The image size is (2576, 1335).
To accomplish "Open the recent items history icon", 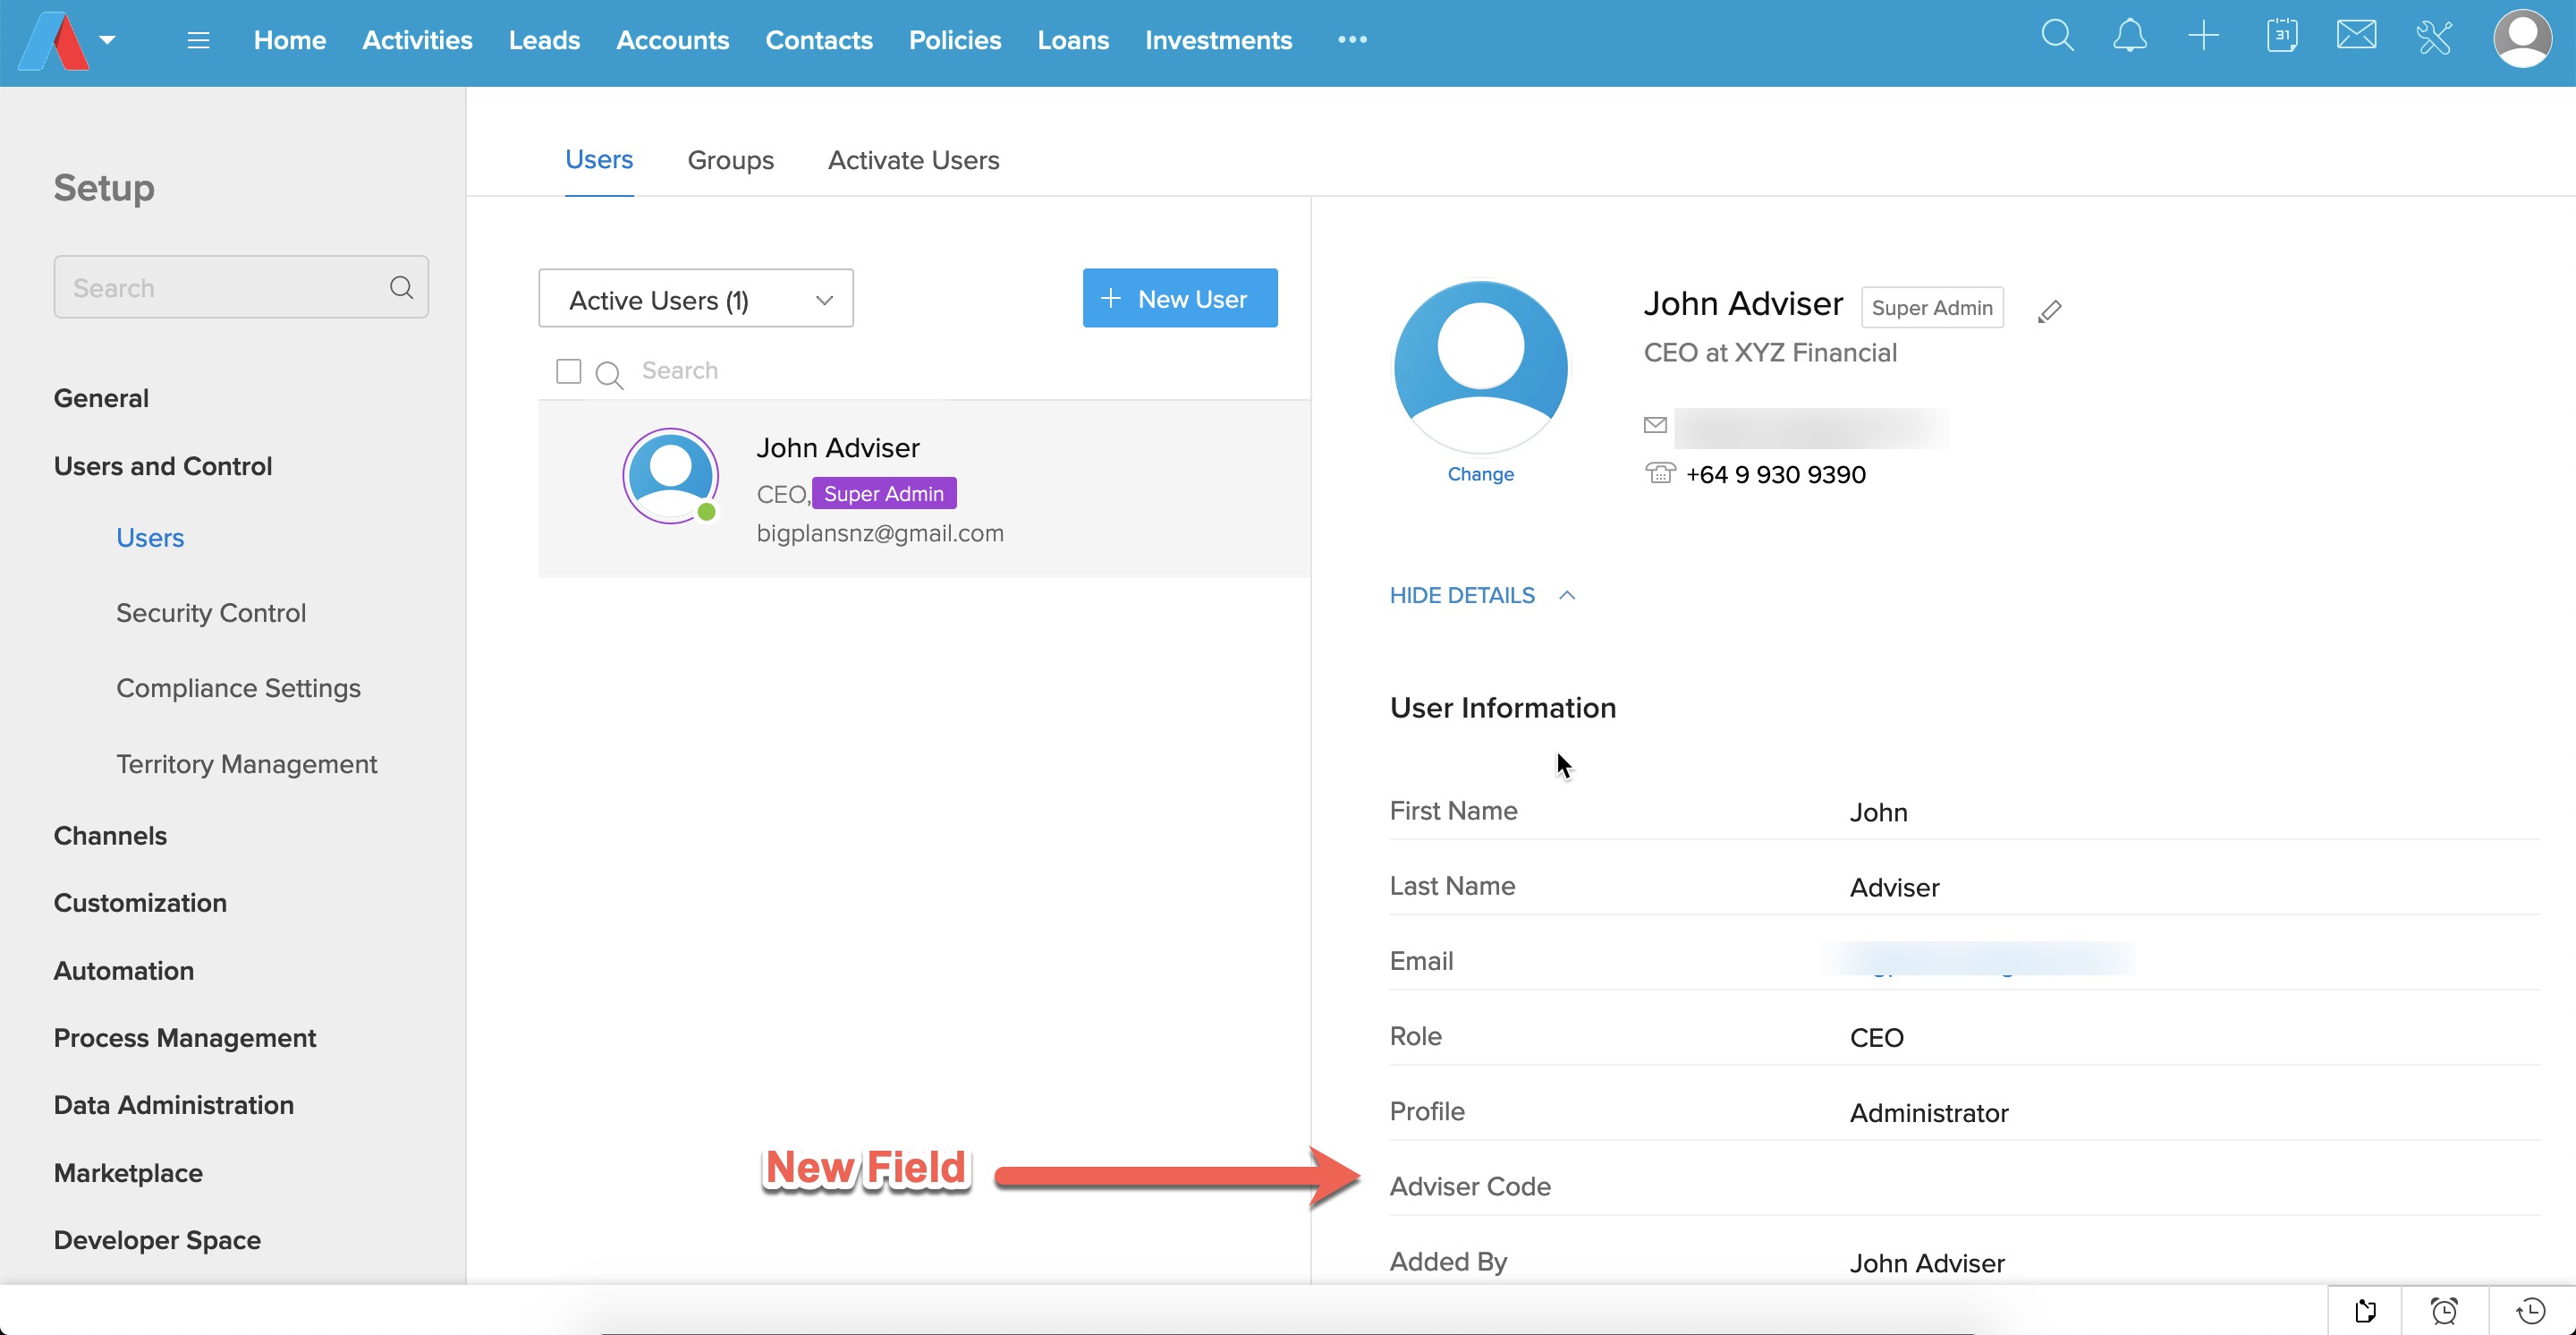I will pyautogui.click(x=2530, y=1310).
